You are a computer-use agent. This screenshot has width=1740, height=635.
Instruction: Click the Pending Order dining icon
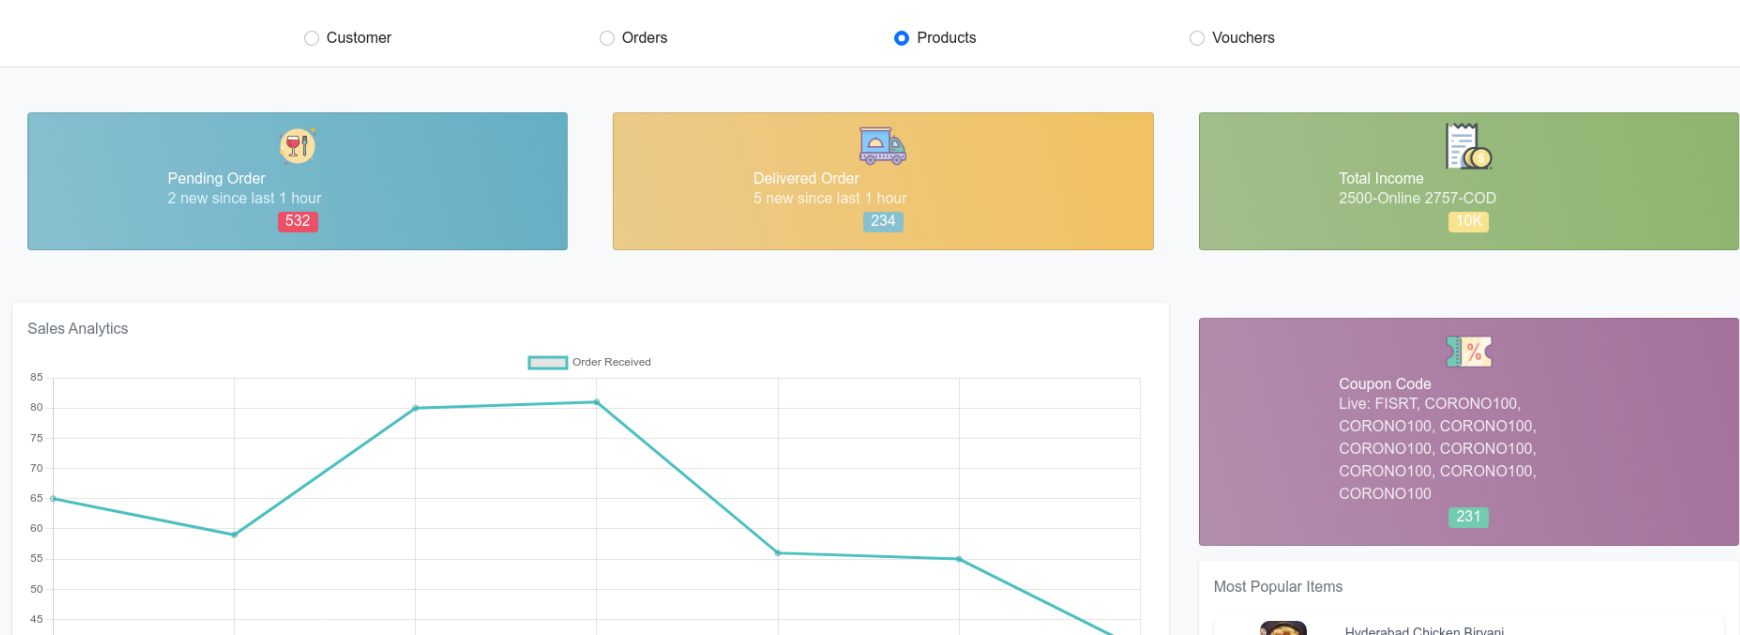coord(297,146)
